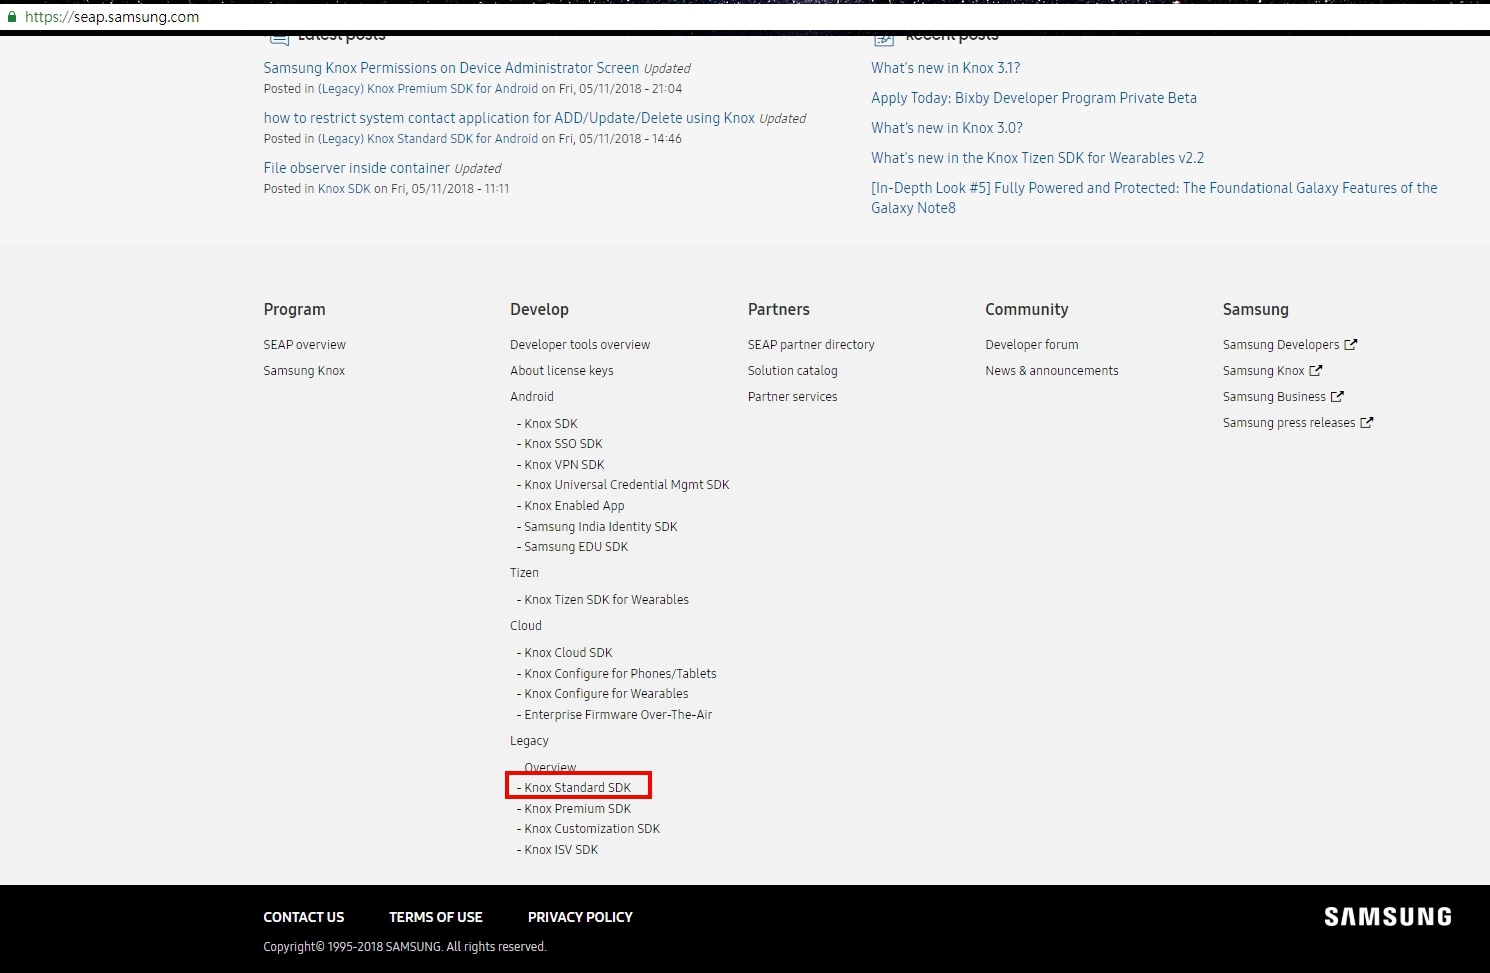Open '(Legacy) Knox Standard SDK for Android' forum link

coord(428,139)
